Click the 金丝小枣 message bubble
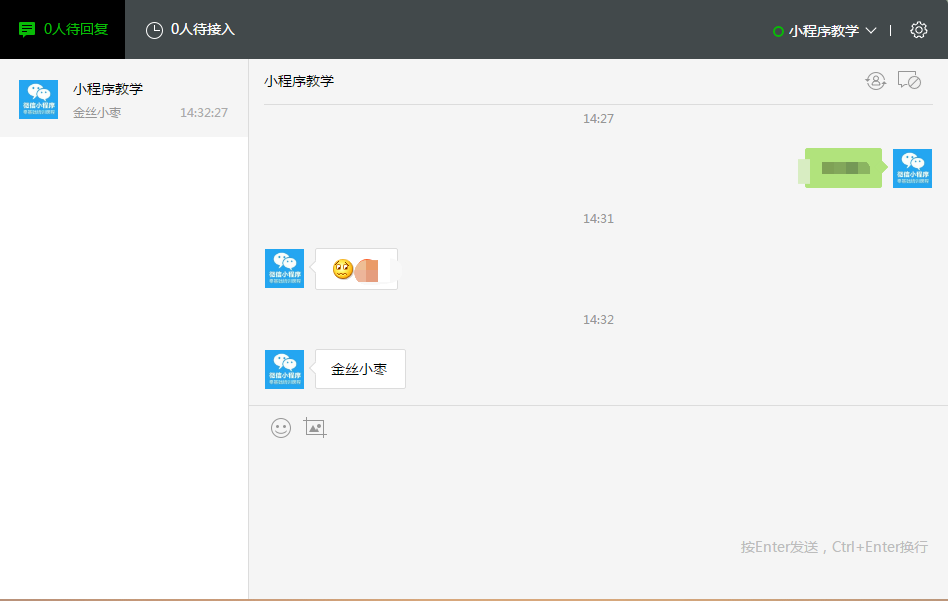 [x=360, y=369]
